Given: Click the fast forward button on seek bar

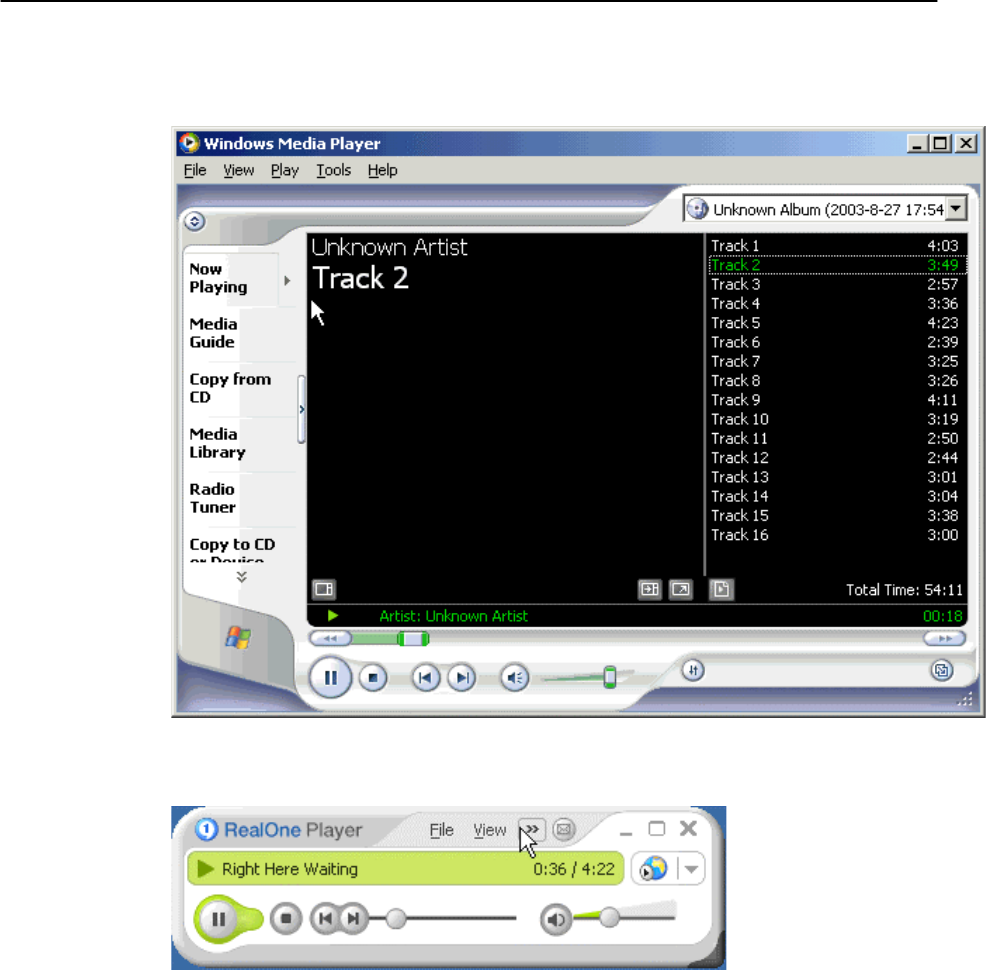Looking at the screenshot, I should pos(944,639).
